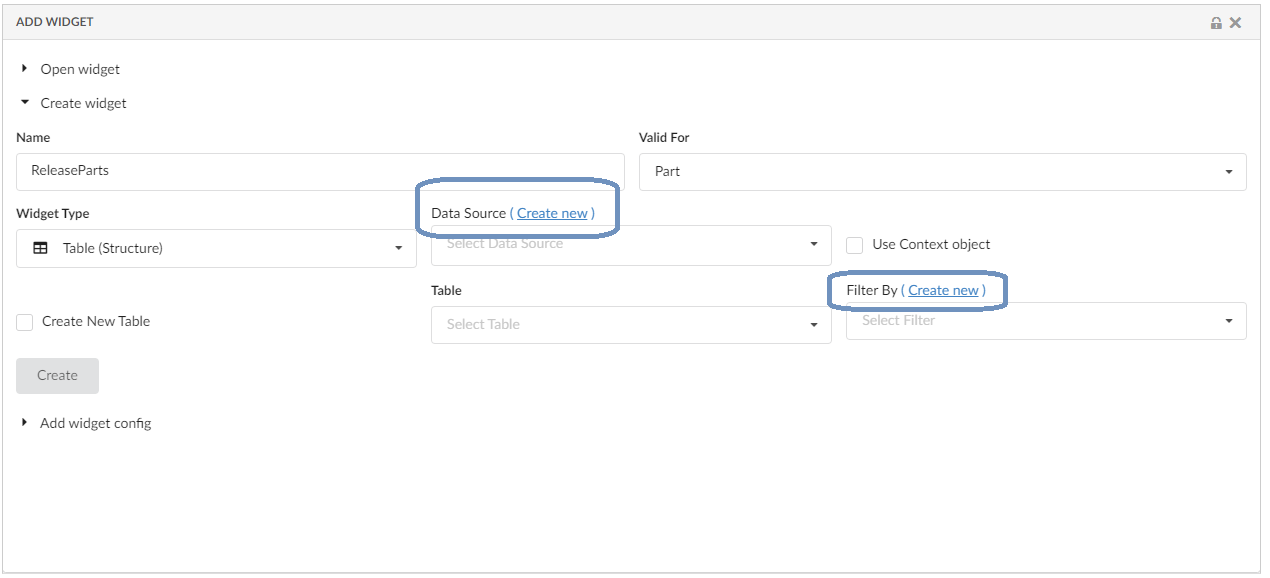Click the lock icon in dialog header

[1216, 23]
